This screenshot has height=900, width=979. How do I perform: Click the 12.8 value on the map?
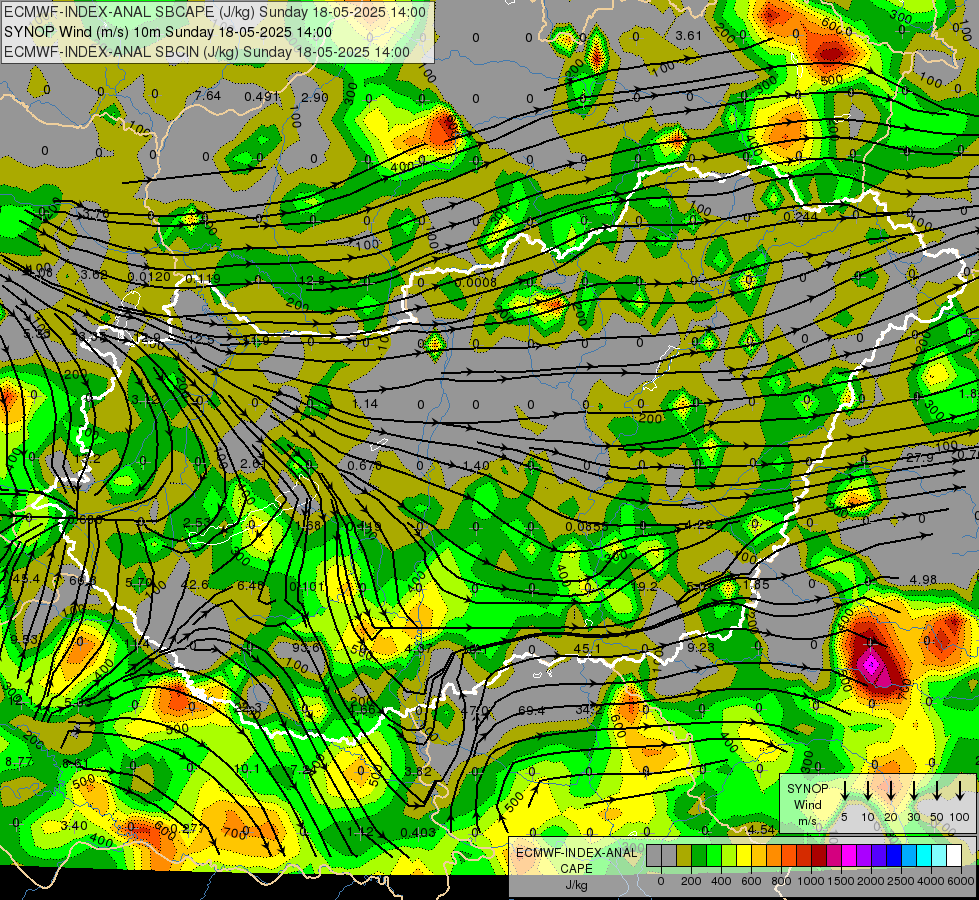312,280
